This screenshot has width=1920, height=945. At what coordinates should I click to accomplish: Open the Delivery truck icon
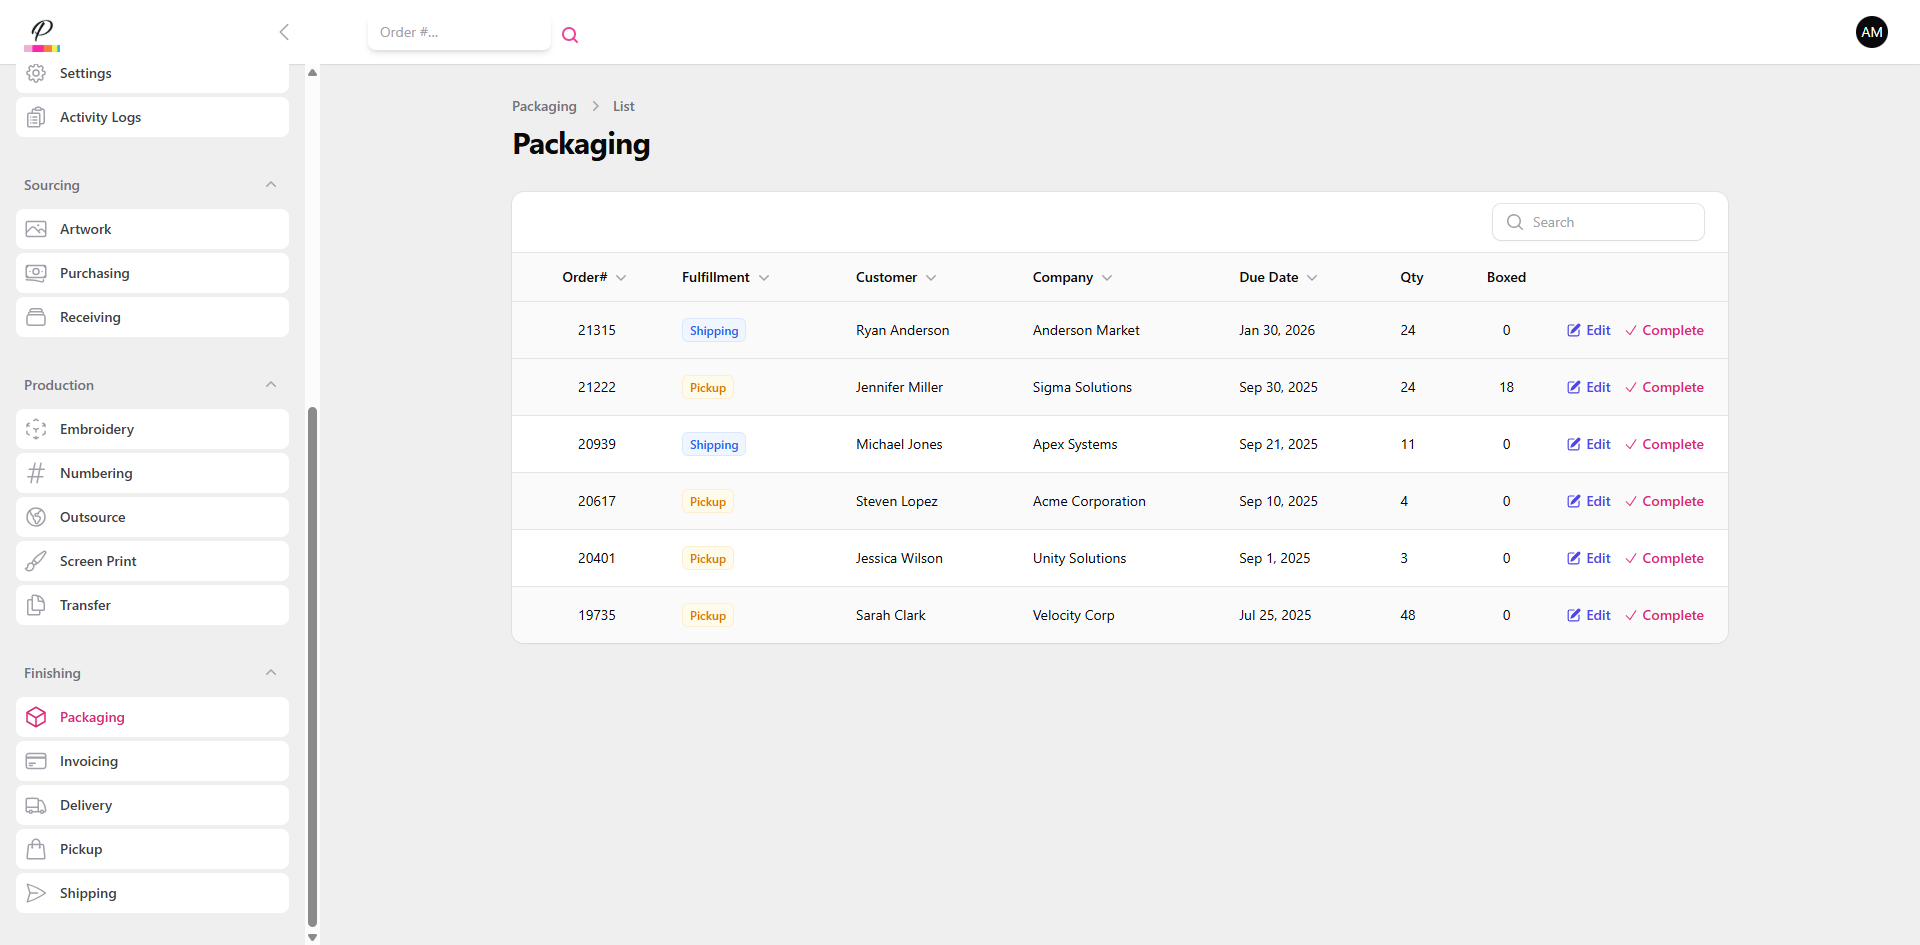click(x=36, y=805)
